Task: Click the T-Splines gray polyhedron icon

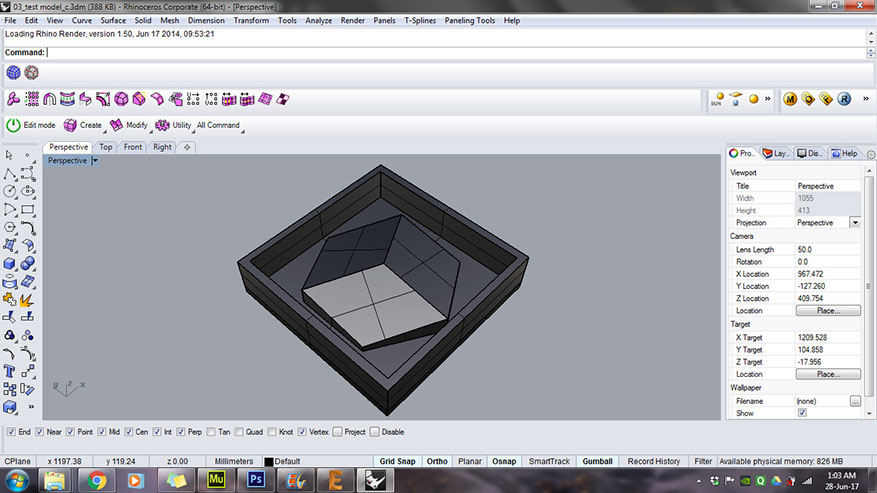Action: tap(32, 73)
